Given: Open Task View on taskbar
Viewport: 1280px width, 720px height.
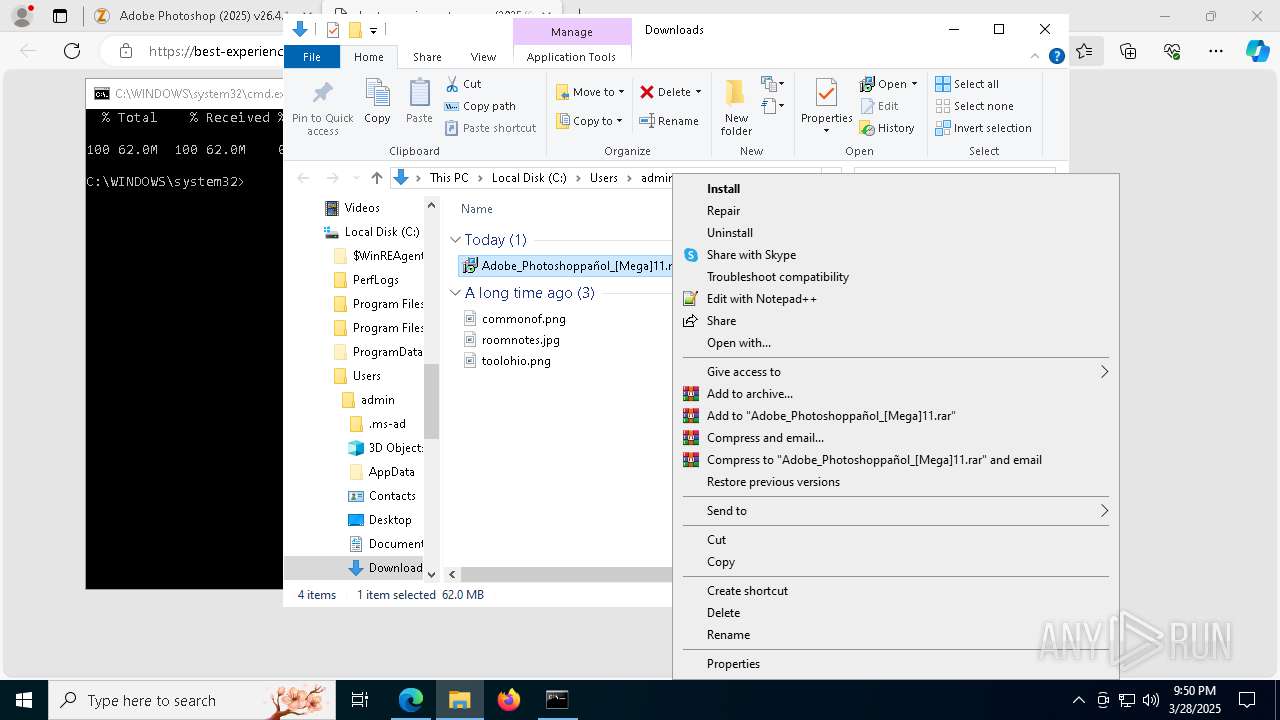Looking at the screenshot, I should [x=360, y=700].
